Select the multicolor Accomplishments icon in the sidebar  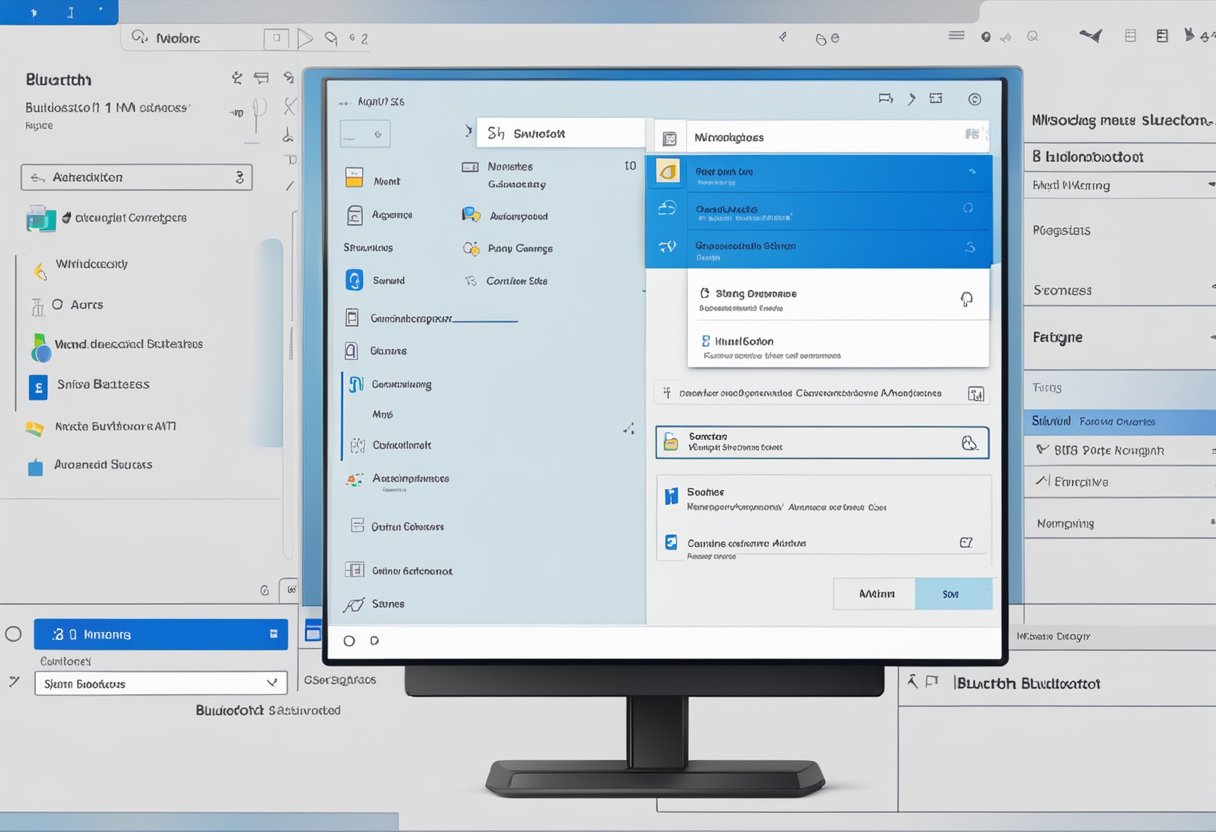click(x=355, y=478)
